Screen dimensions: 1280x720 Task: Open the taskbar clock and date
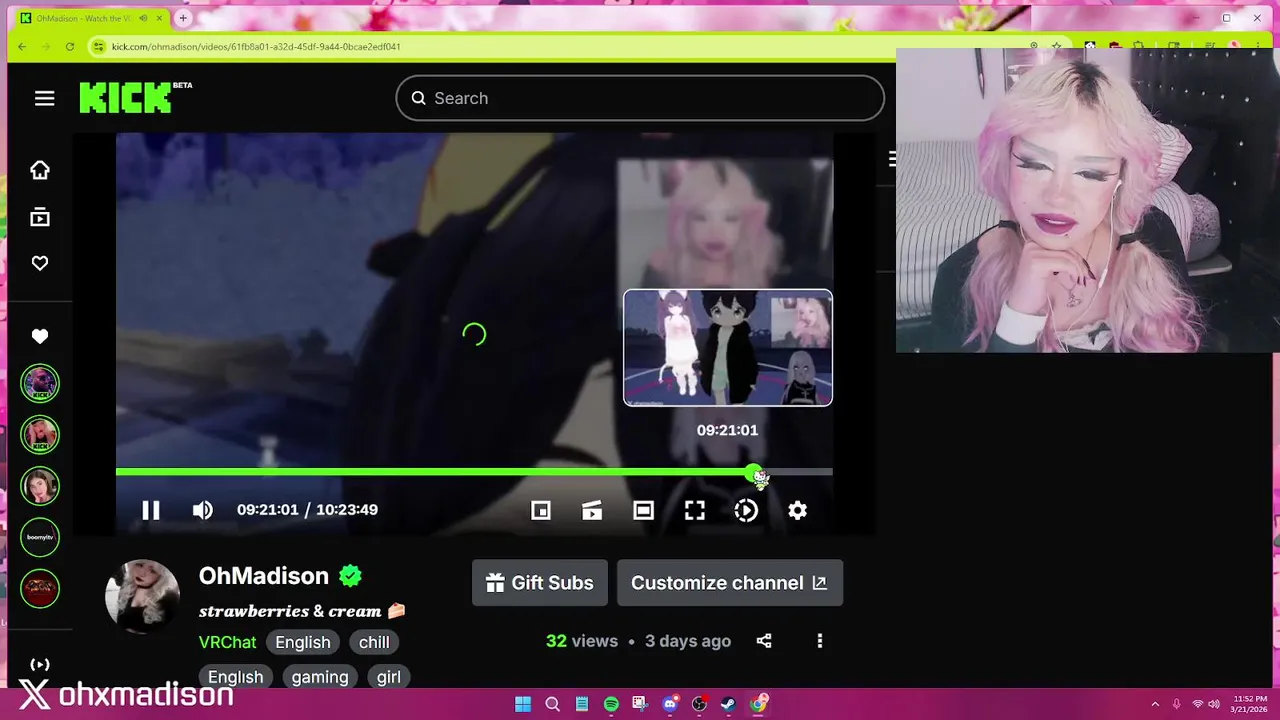point(1250,704)
